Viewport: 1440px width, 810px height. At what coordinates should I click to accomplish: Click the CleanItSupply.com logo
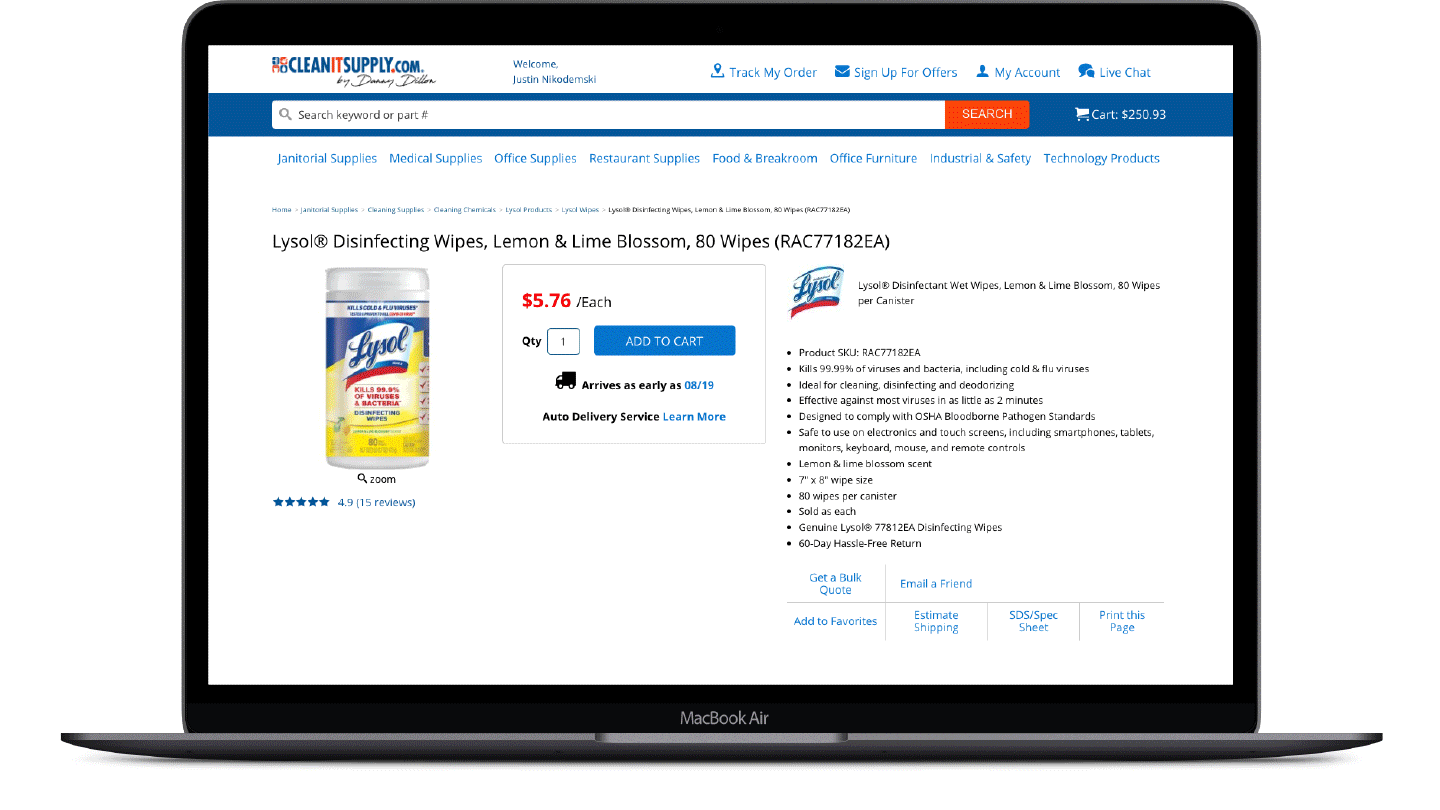(x=354, y=71)
